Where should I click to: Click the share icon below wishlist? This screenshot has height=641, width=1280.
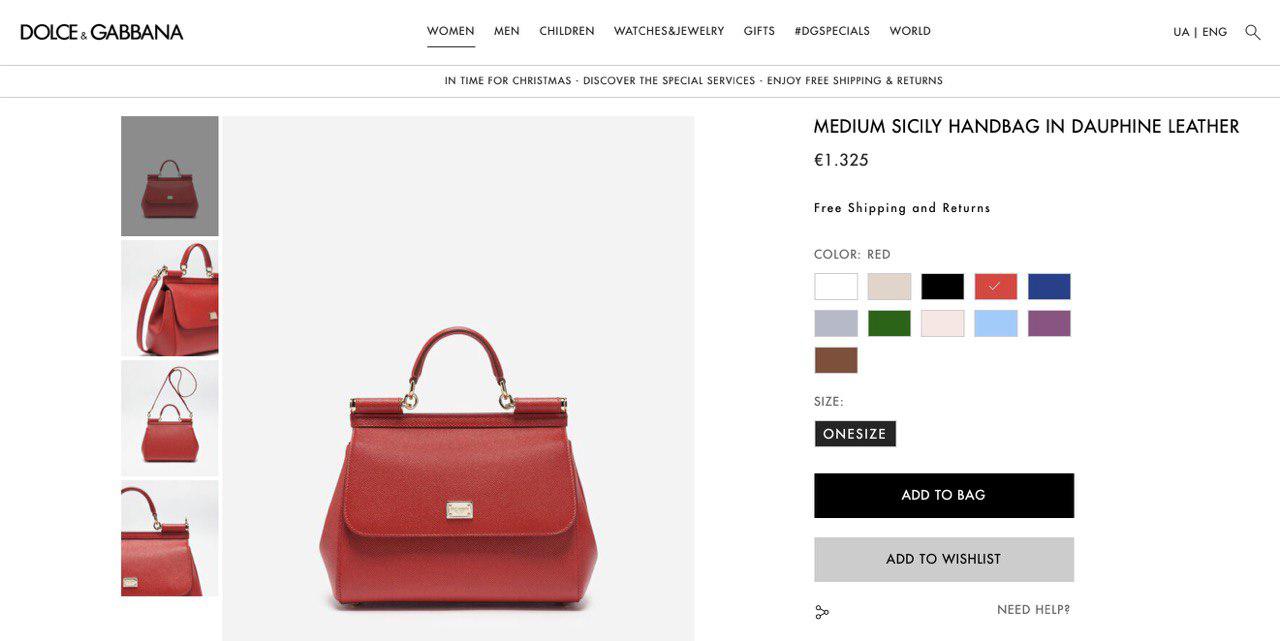tap(822, 612)
